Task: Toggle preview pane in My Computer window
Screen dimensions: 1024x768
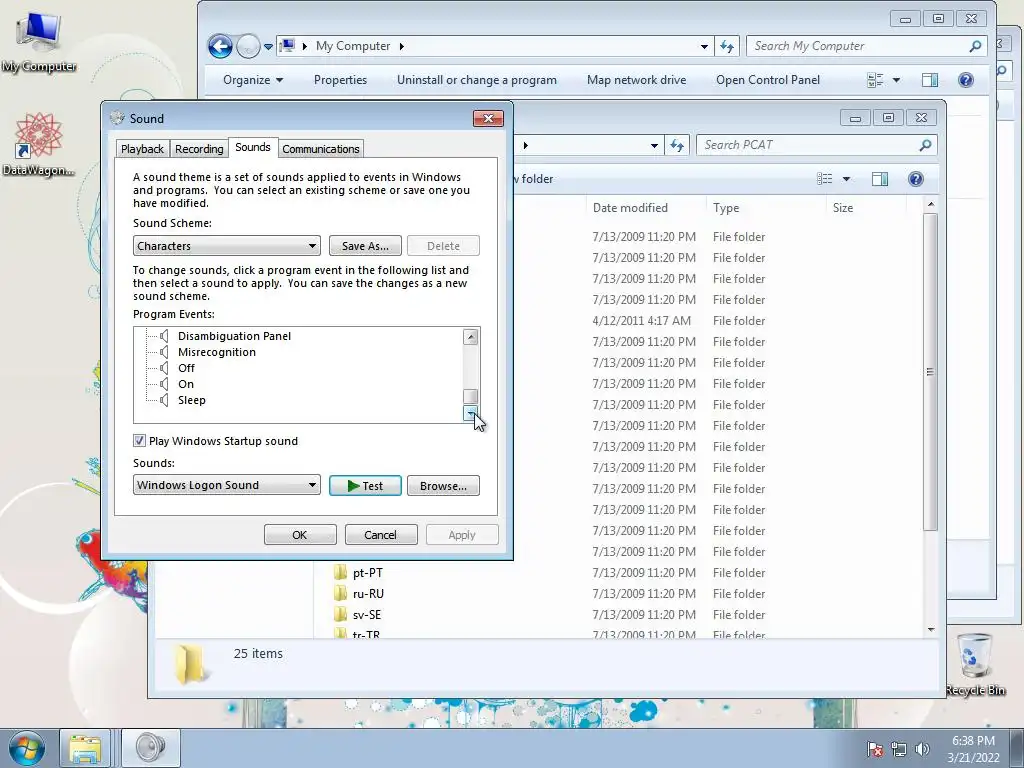Action: coord(930,80)
